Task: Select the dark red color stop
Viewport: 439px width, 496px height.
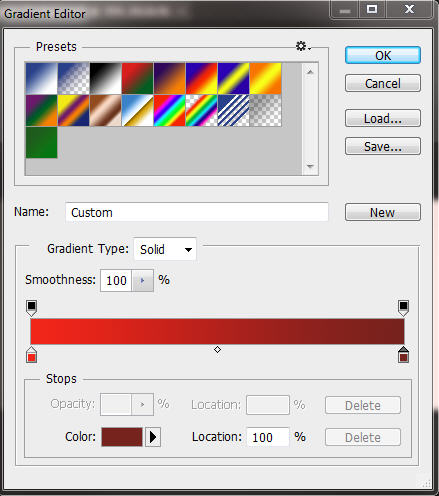Action: tap(403, 355)
